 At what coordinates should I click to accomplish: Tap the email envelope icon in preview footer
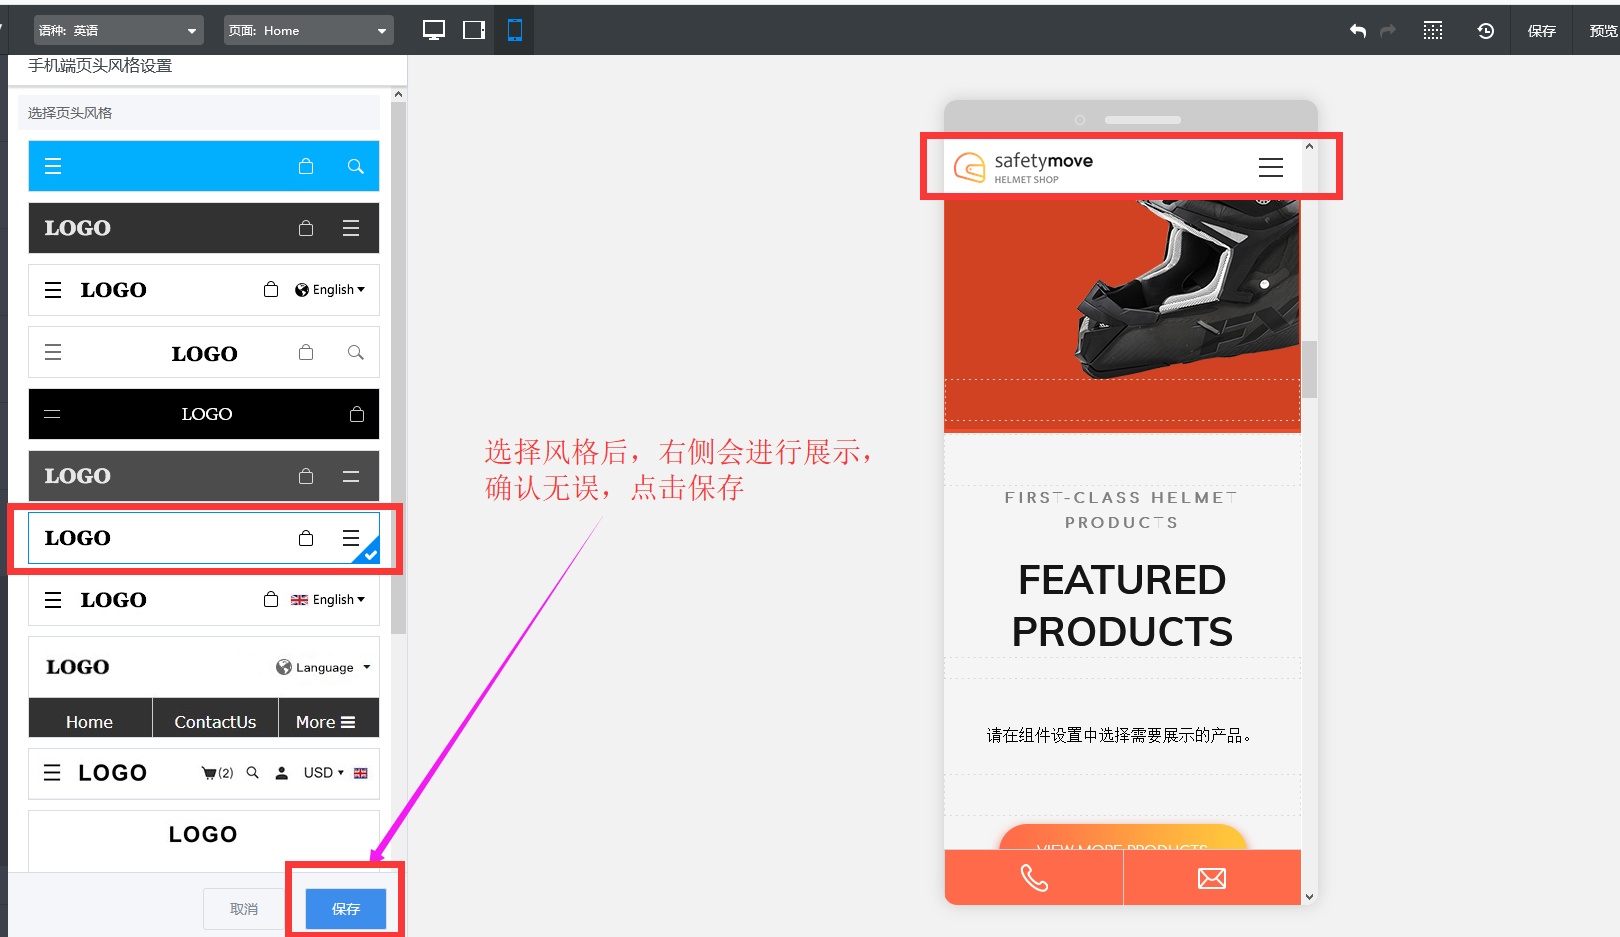[x=1212, y=878]
